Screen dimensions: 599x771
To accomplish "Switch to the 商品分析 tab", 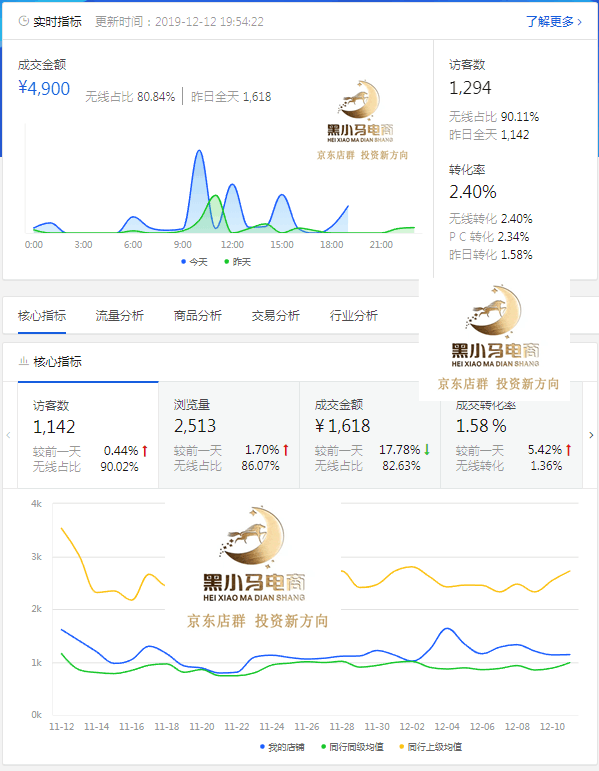I will [x=198, y=316].
